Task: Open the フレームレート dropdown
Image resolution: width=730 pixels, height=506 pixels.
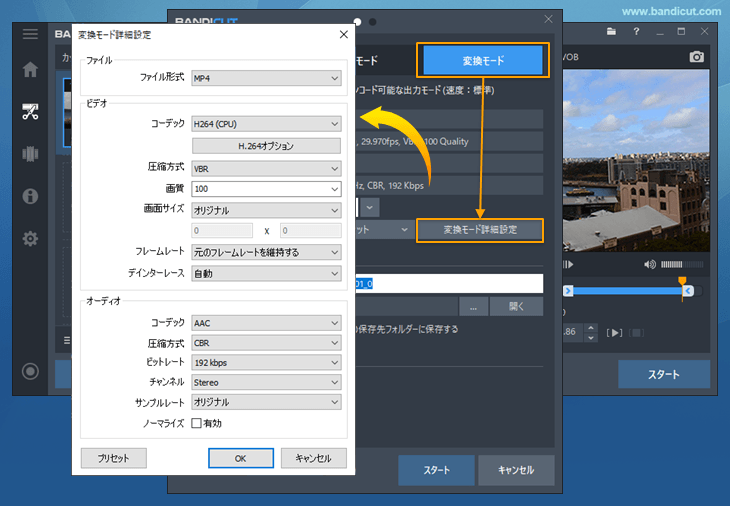Action: pyautogui.click(x=266, y=252)
